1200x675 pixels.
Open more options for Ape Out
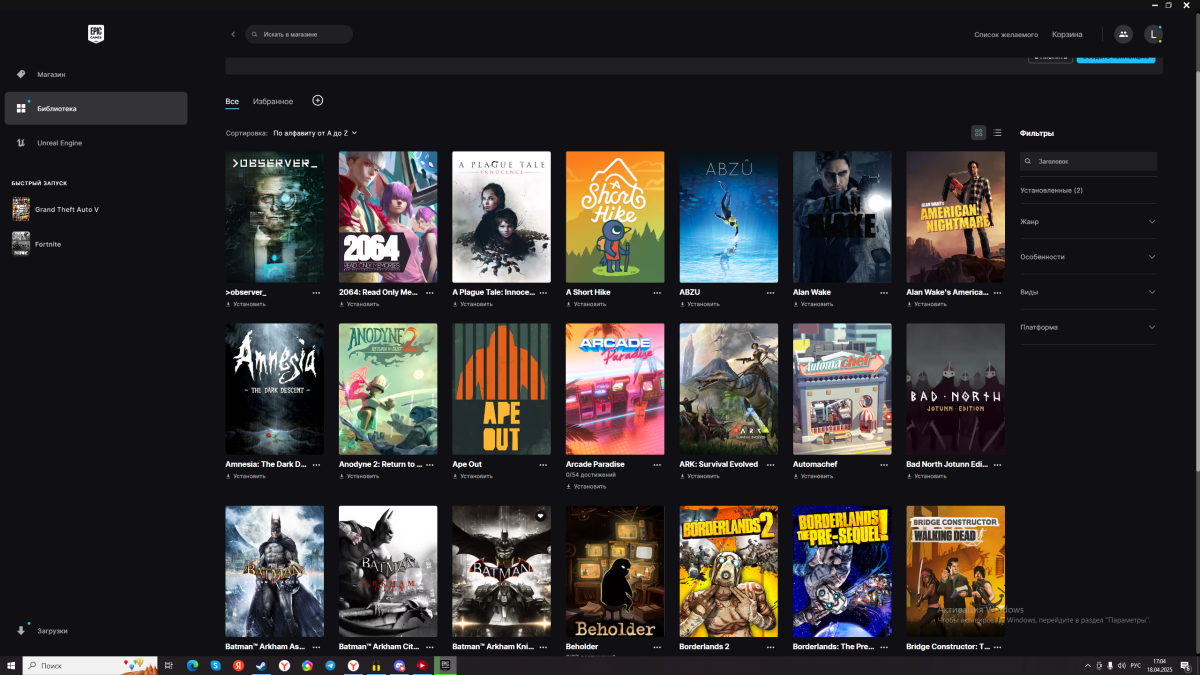(544, 465)
